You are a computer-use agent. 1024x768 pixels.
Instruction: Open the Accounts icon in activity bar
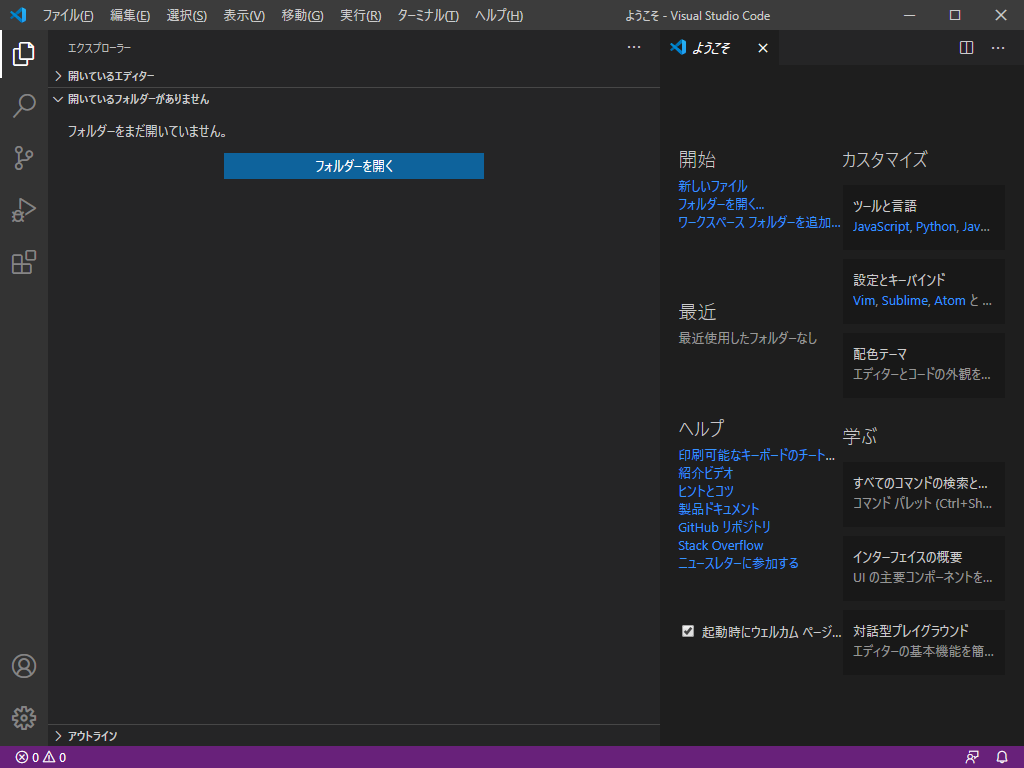(x=24, y=665)
